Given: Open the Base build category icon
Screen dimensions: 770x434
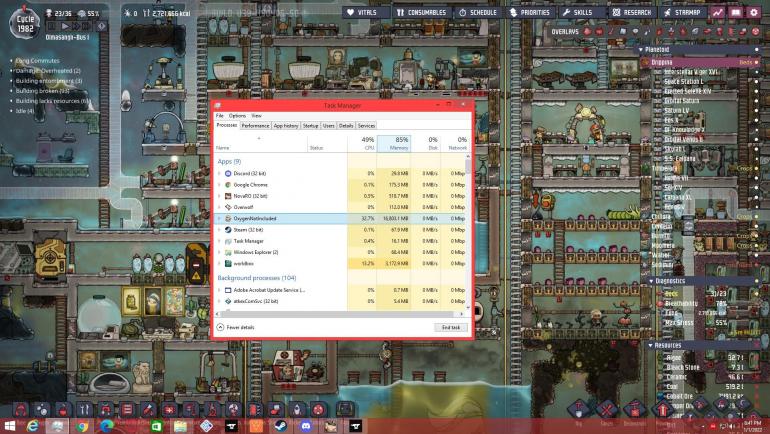Looking at the screenshot, I should pyautogui.click(x=21, y=409).
